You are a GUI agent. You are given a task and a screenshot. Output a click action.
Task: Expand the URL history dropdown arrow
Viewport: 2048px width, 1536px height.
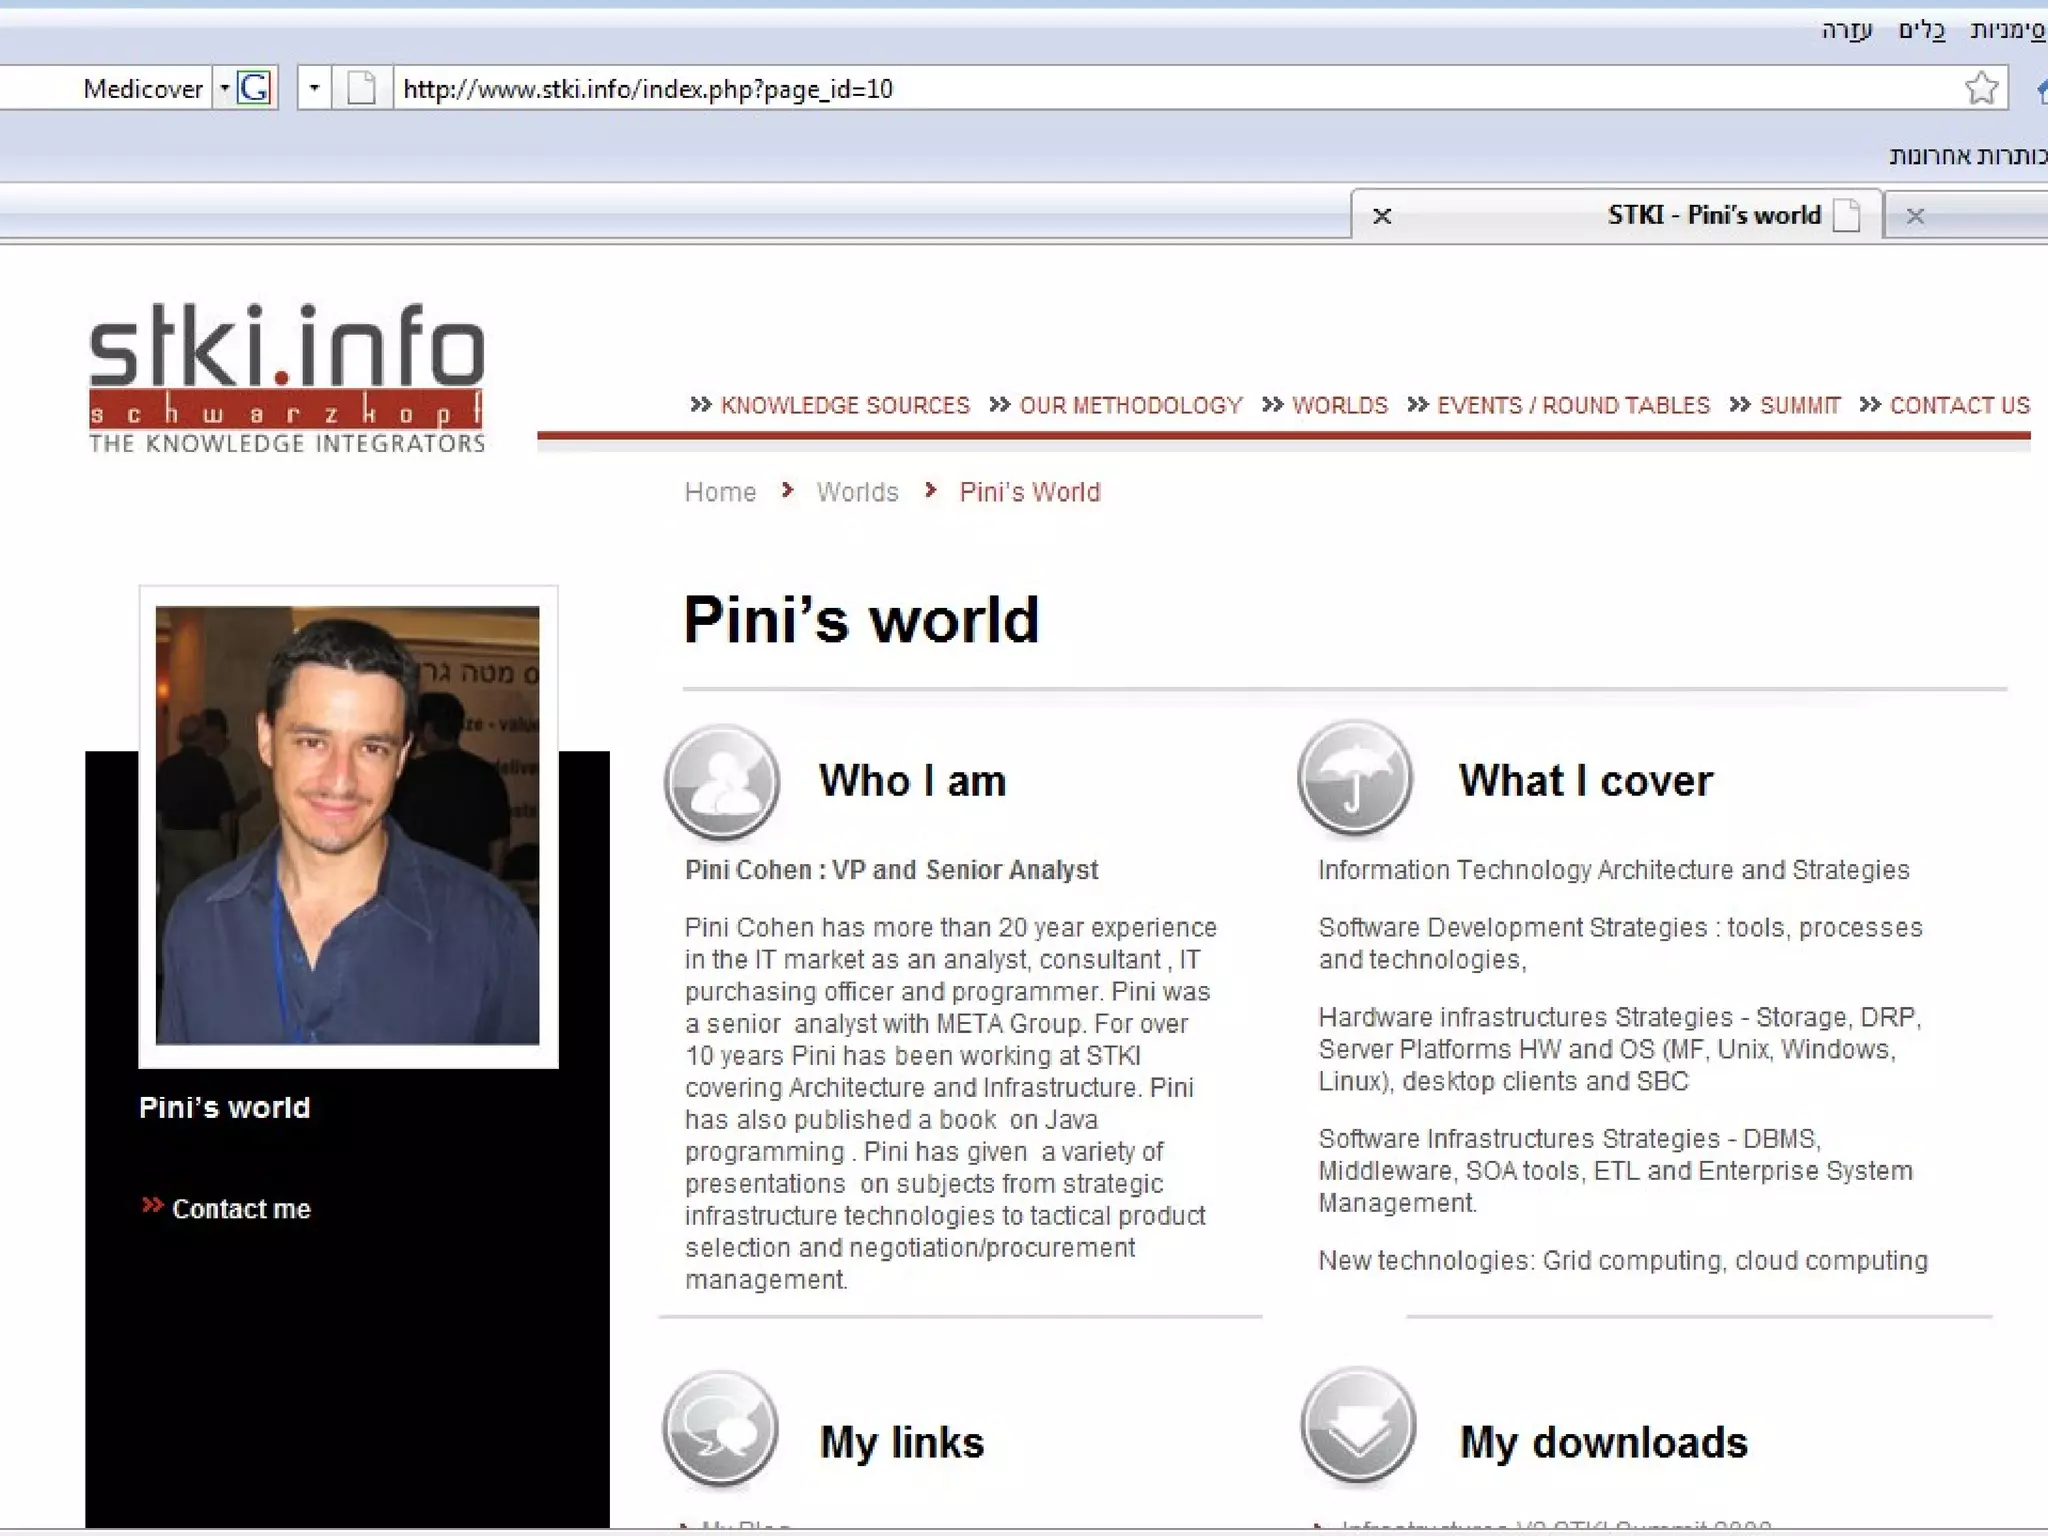pyautogui.click(x=314, y=89)
